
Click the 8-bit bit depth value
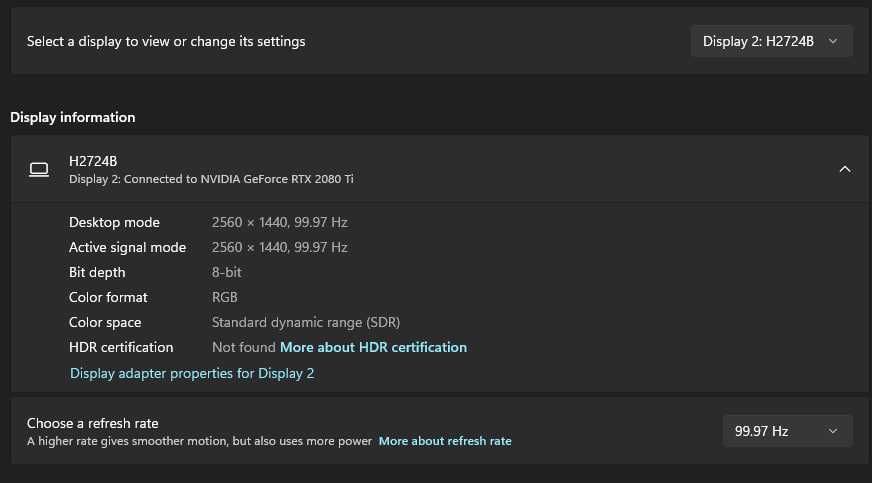pyautogui.click(x=227, y=272)
